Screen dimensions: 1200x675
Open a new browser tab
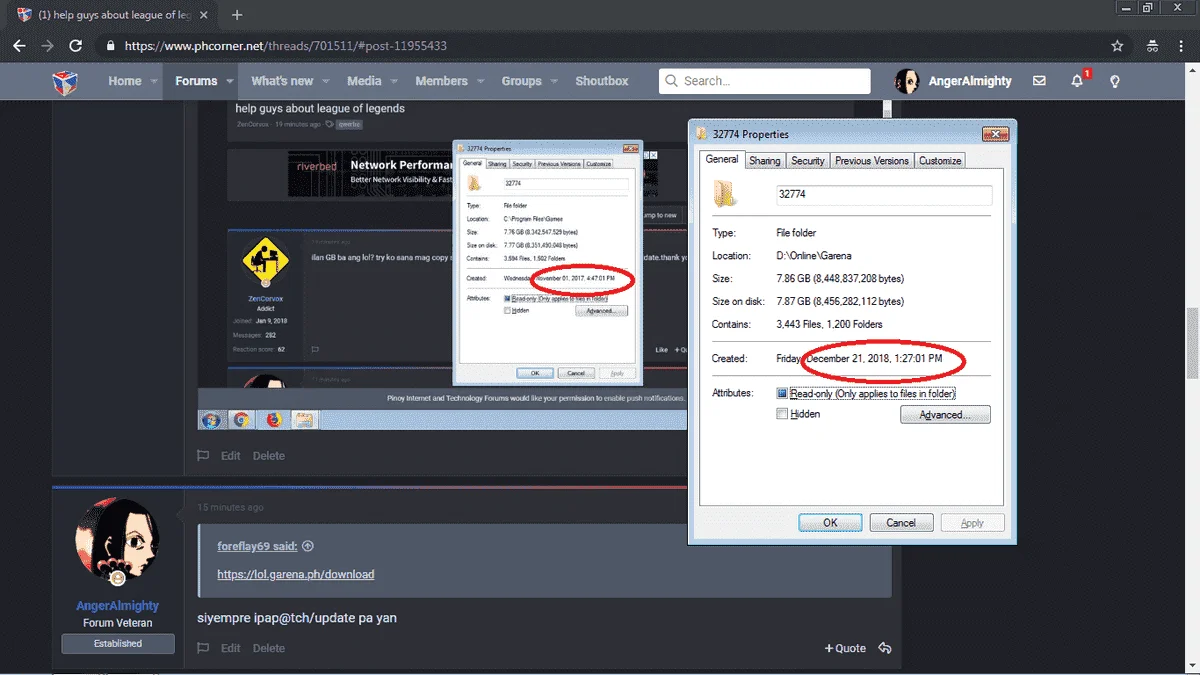237,15
